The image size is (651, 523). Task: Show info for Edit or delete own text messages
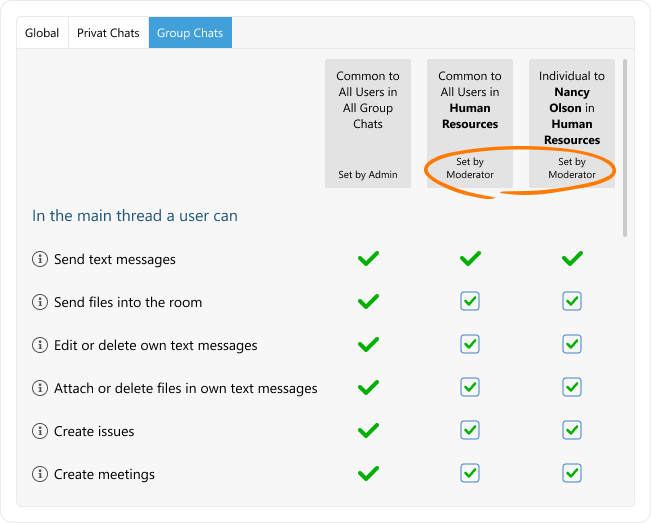40,345
